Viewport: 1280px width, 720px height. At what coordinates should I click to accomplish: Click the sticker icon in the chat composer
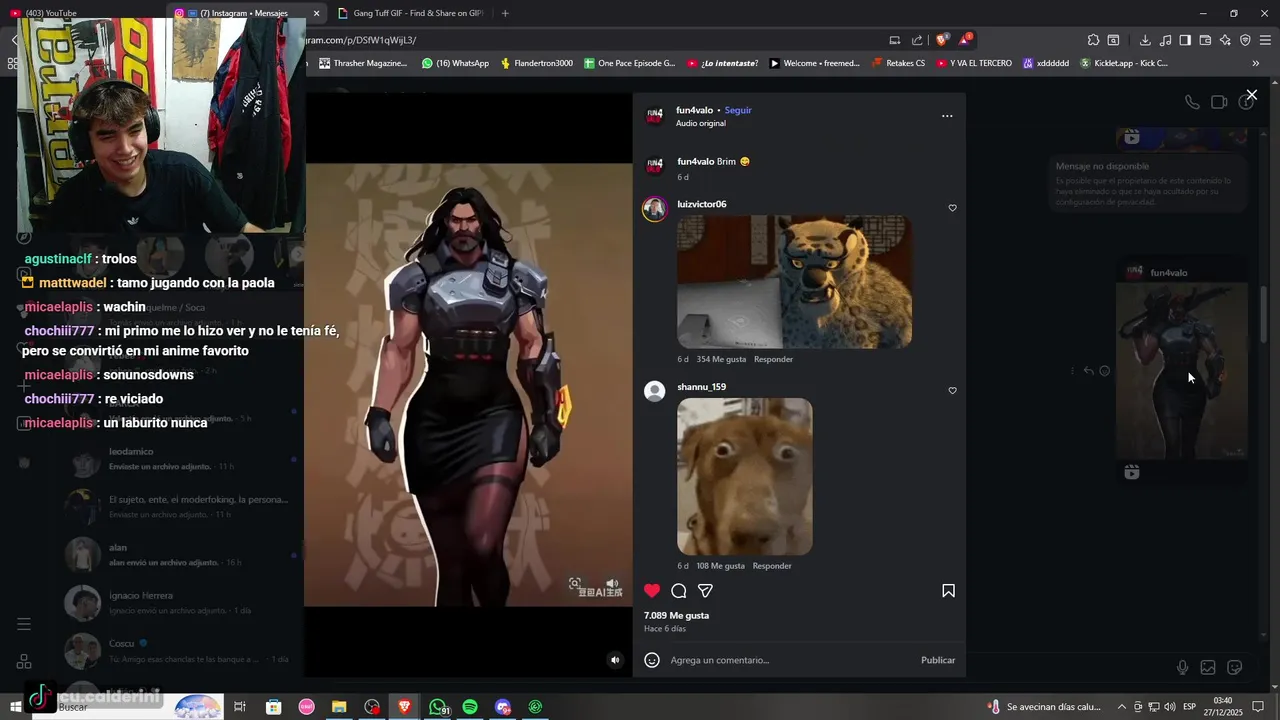pos(1235,668)
